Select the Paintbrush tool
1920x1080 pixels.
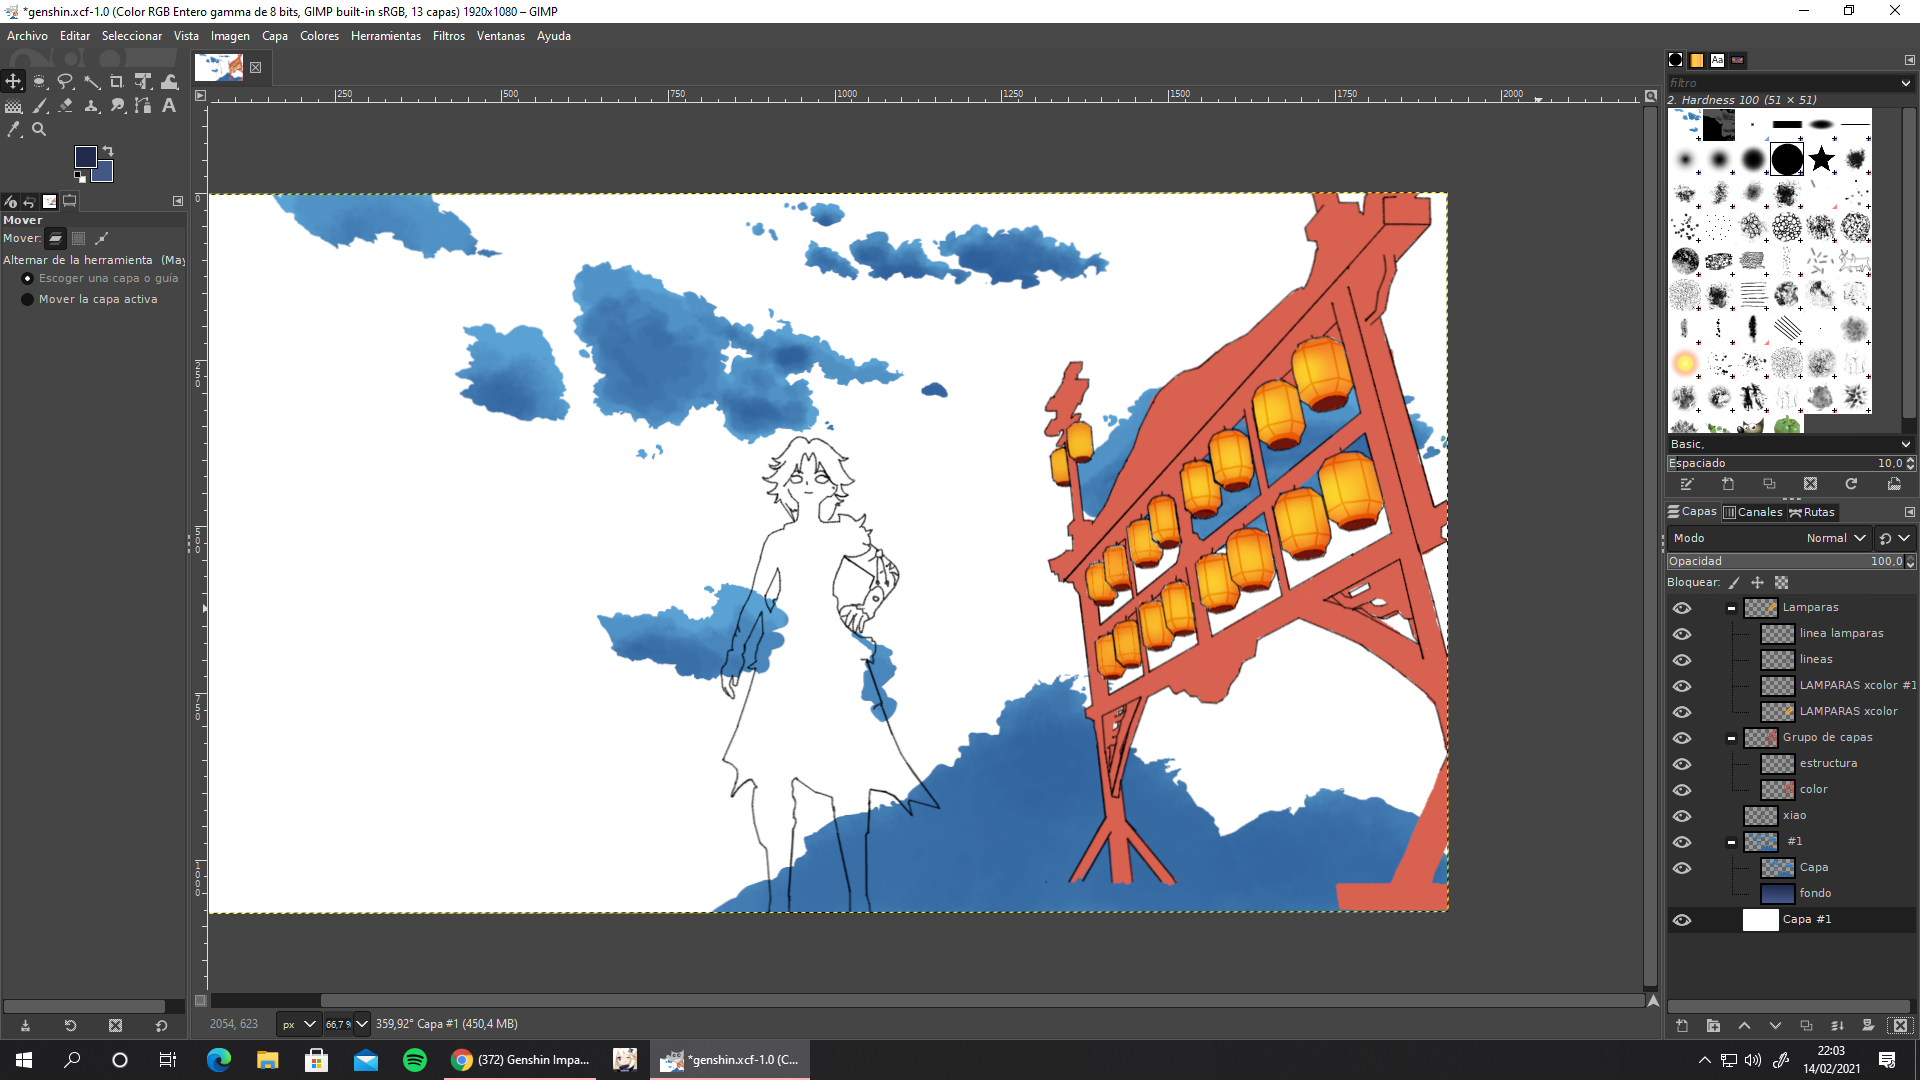[x=40, y=106]
